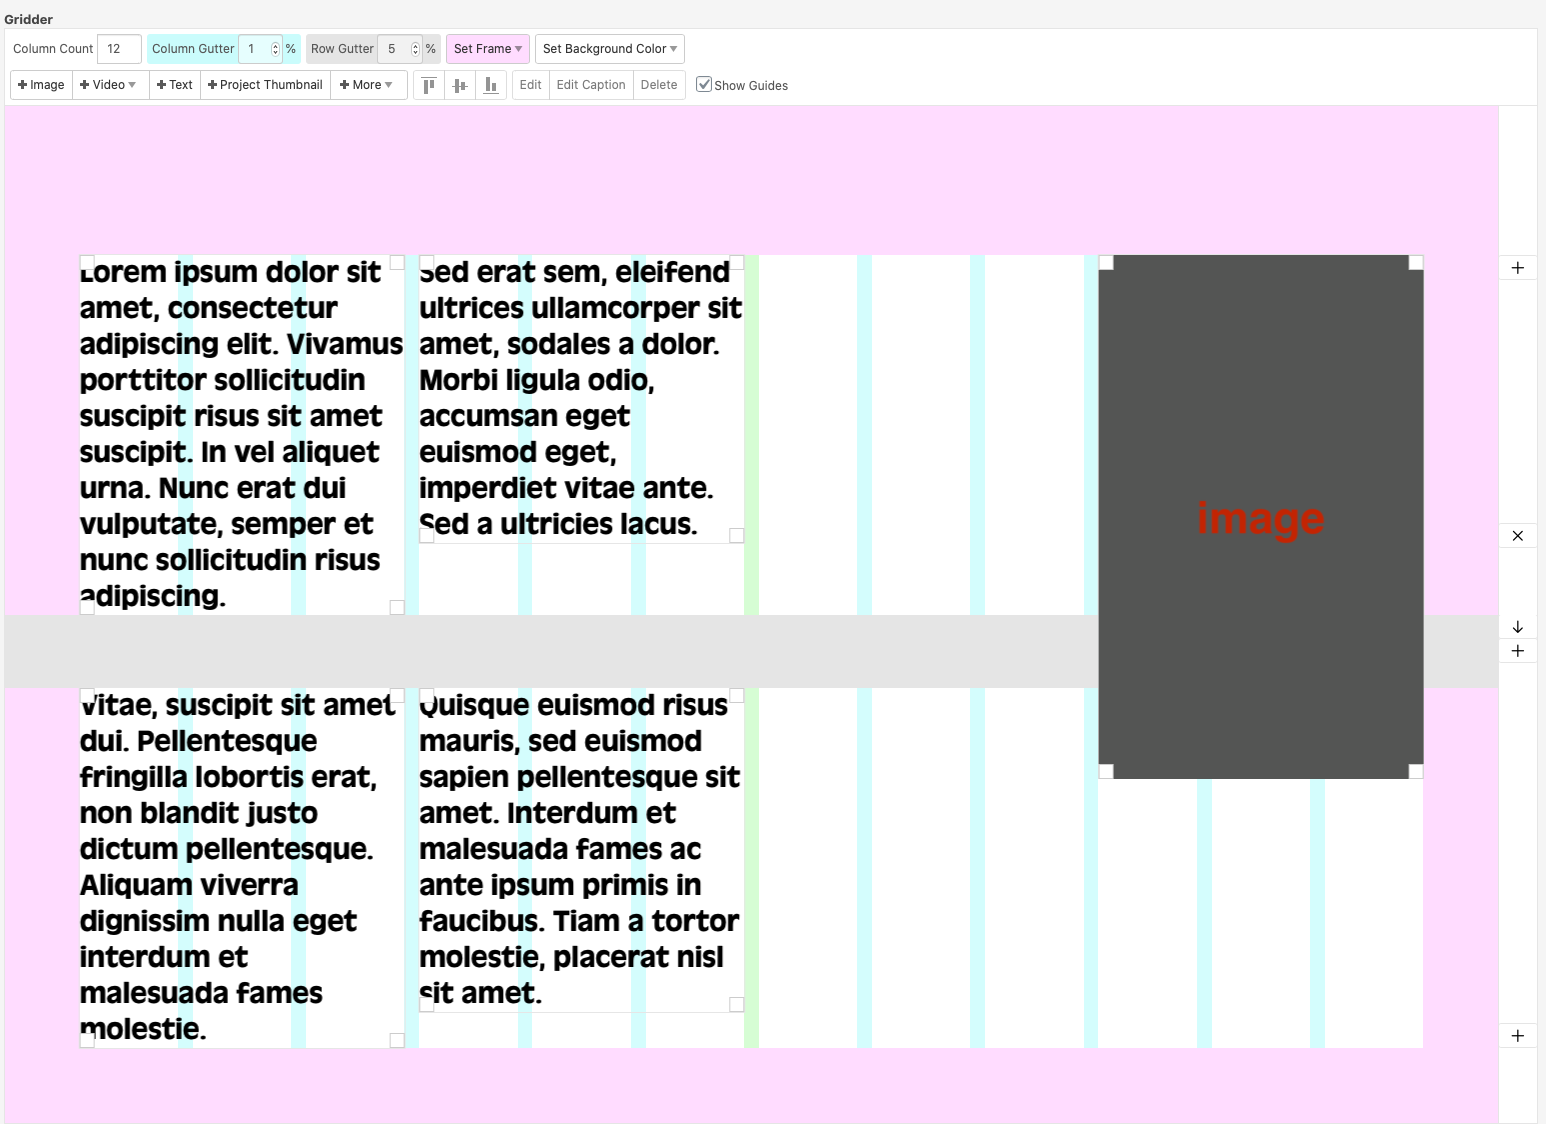Open the Video dropdown menu
Image resolution: width=1546 pixels, height=1124 pixels.
(x=110, y=85)
